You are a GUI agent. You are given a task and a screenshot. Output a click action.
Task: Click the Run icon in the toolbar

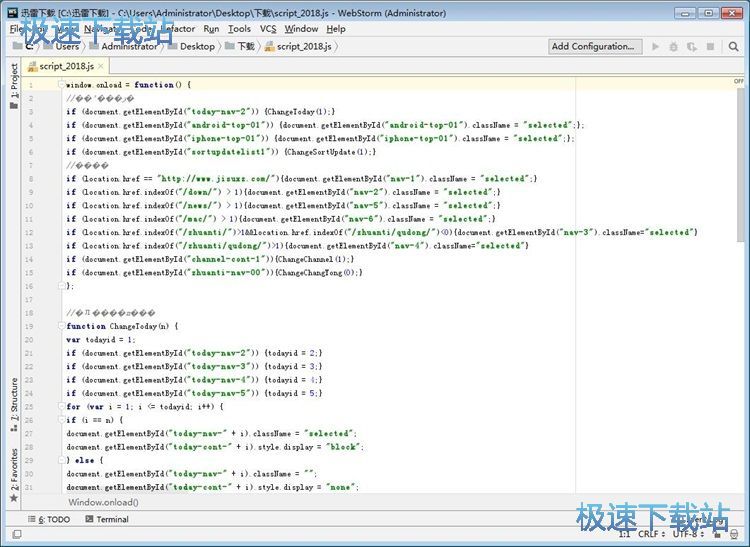click(656, 46)
